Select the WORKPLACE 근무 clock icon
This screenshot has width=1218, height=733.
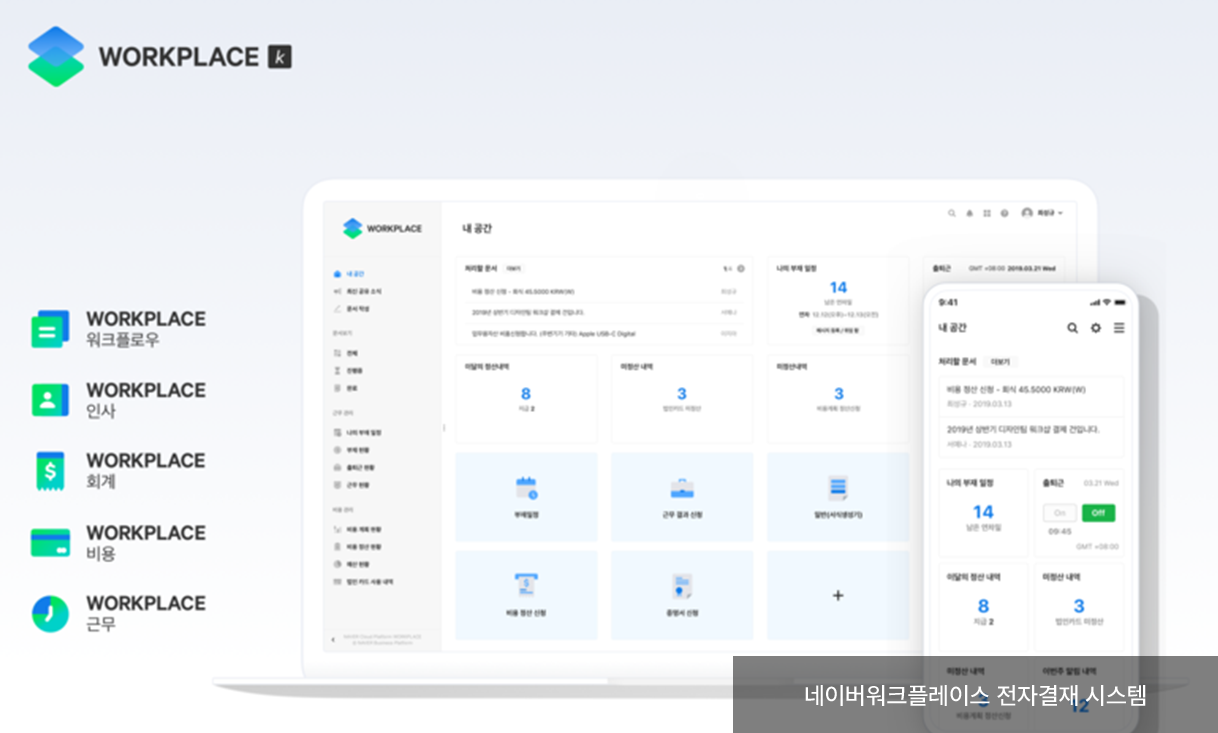(50, 614)
